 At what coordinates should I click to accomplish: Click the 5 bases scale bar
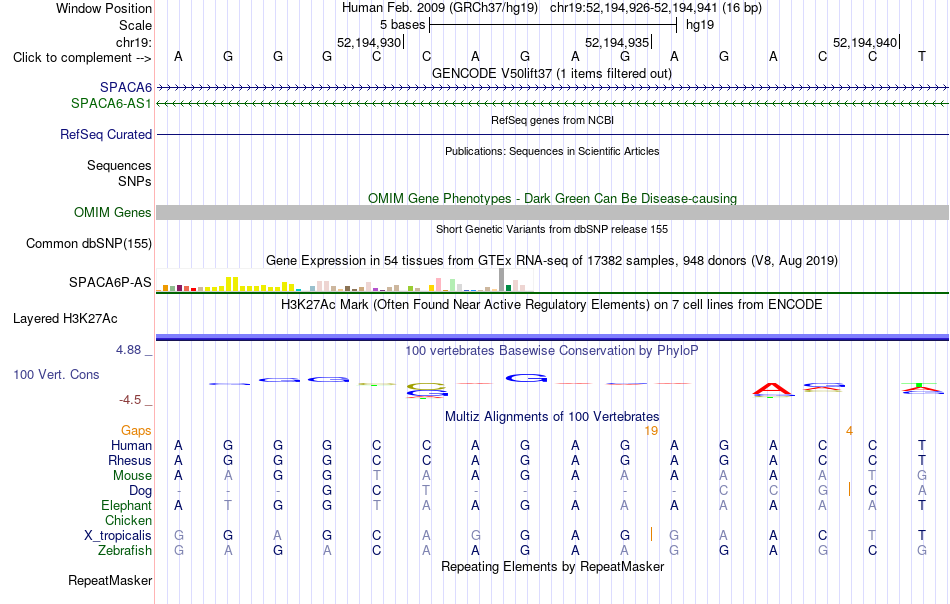point(553,25)
